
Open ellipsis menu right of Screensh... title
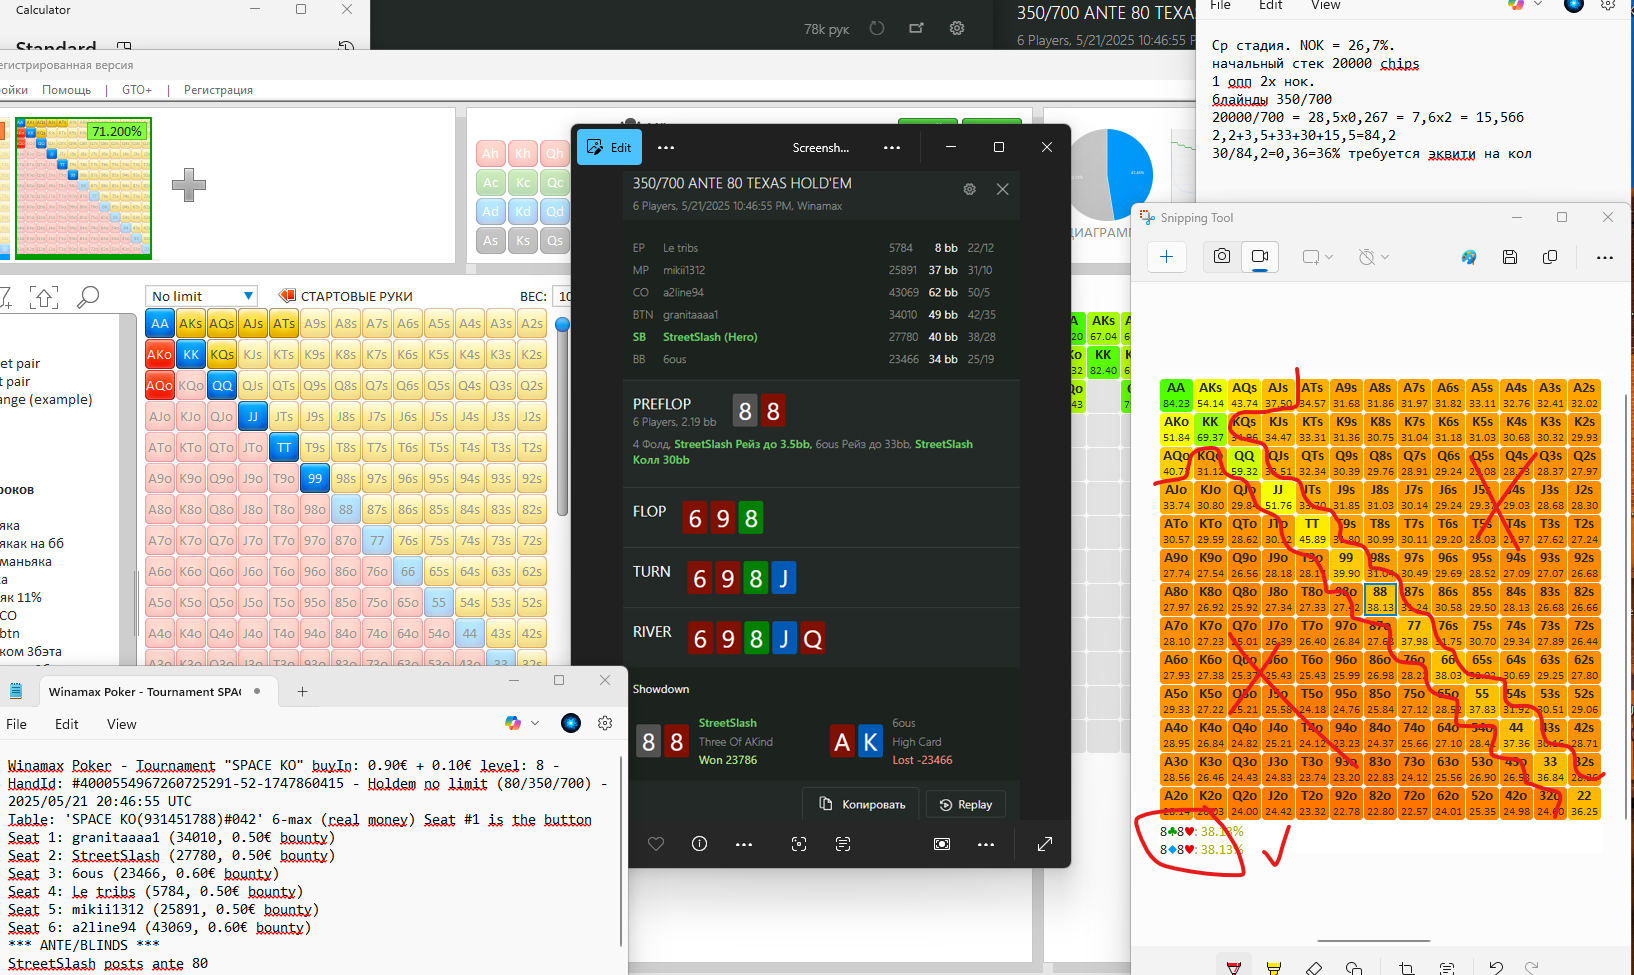892,147
